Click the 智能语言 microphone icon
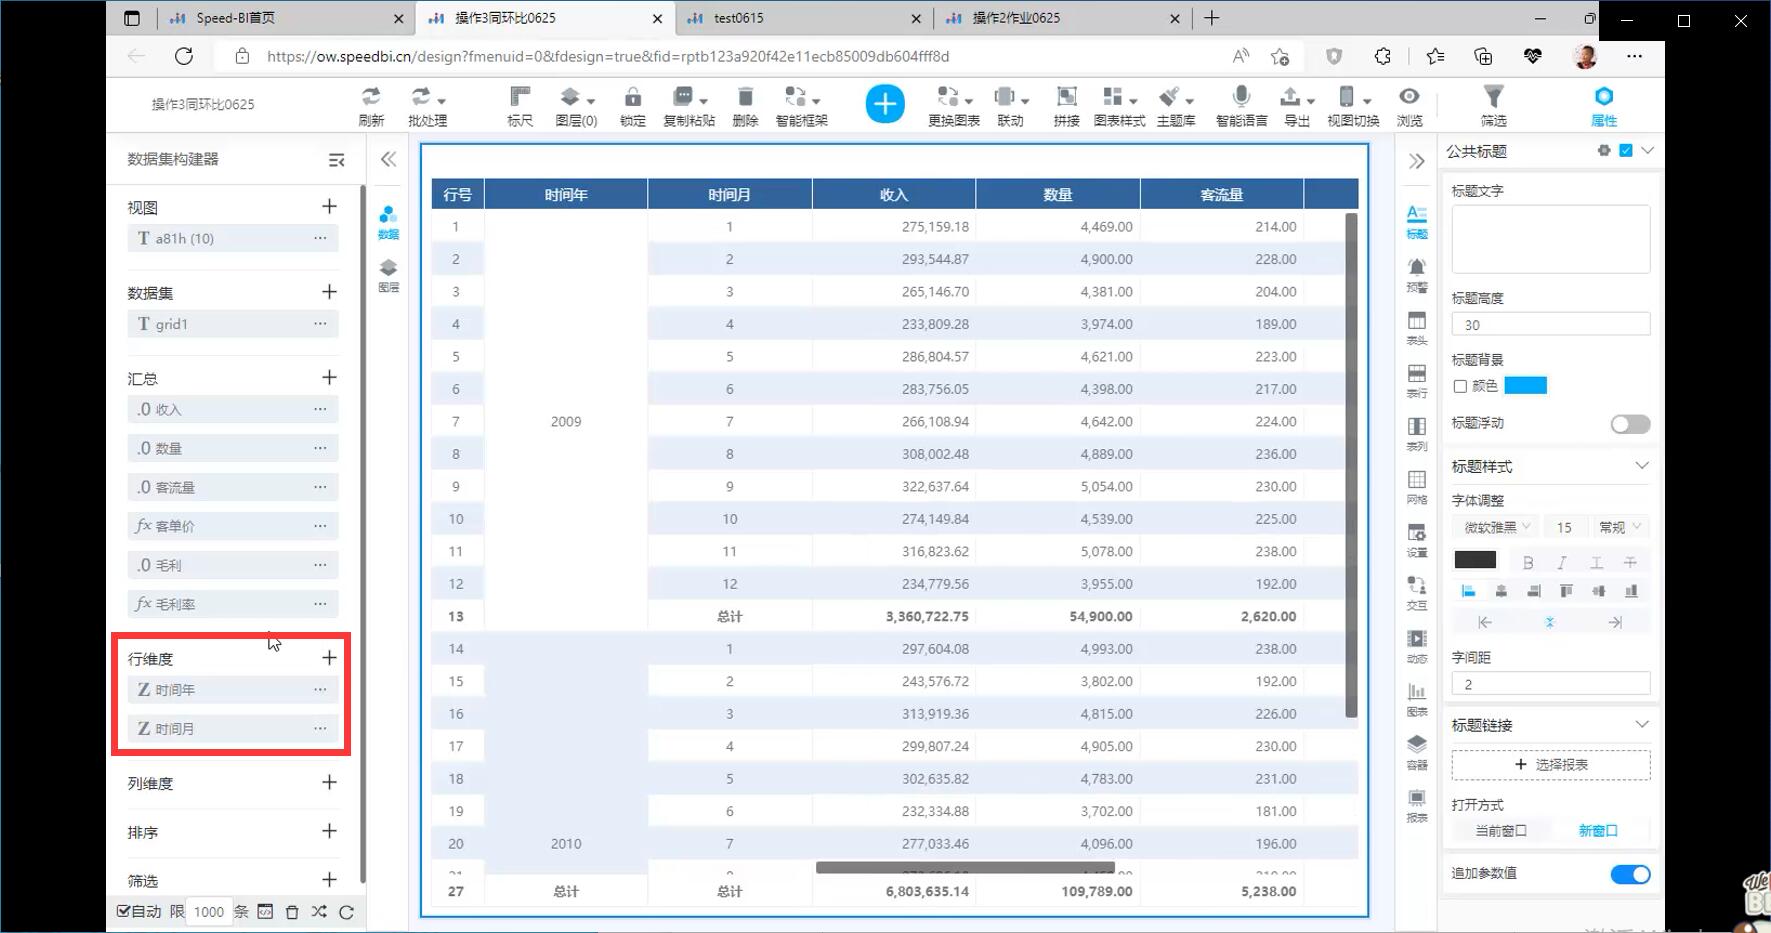The image size is (1771, 933). click(x=1241, y=98)
